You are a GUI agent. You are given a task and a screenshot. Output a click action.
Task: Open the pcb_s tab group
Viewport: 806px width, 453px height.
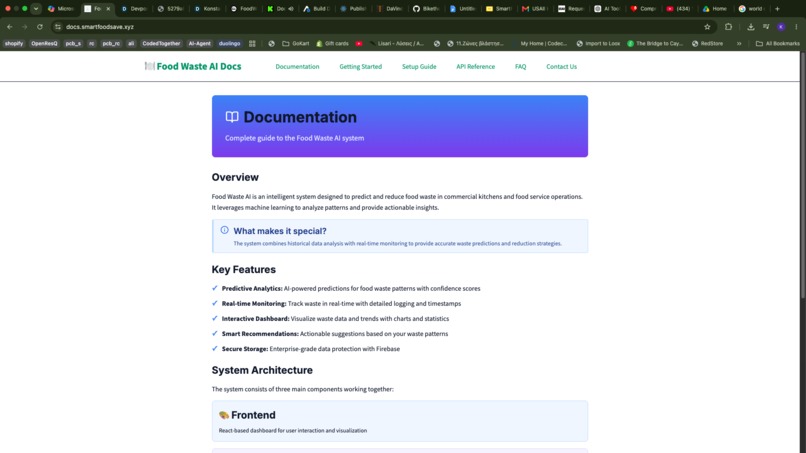tap(73, 44)
